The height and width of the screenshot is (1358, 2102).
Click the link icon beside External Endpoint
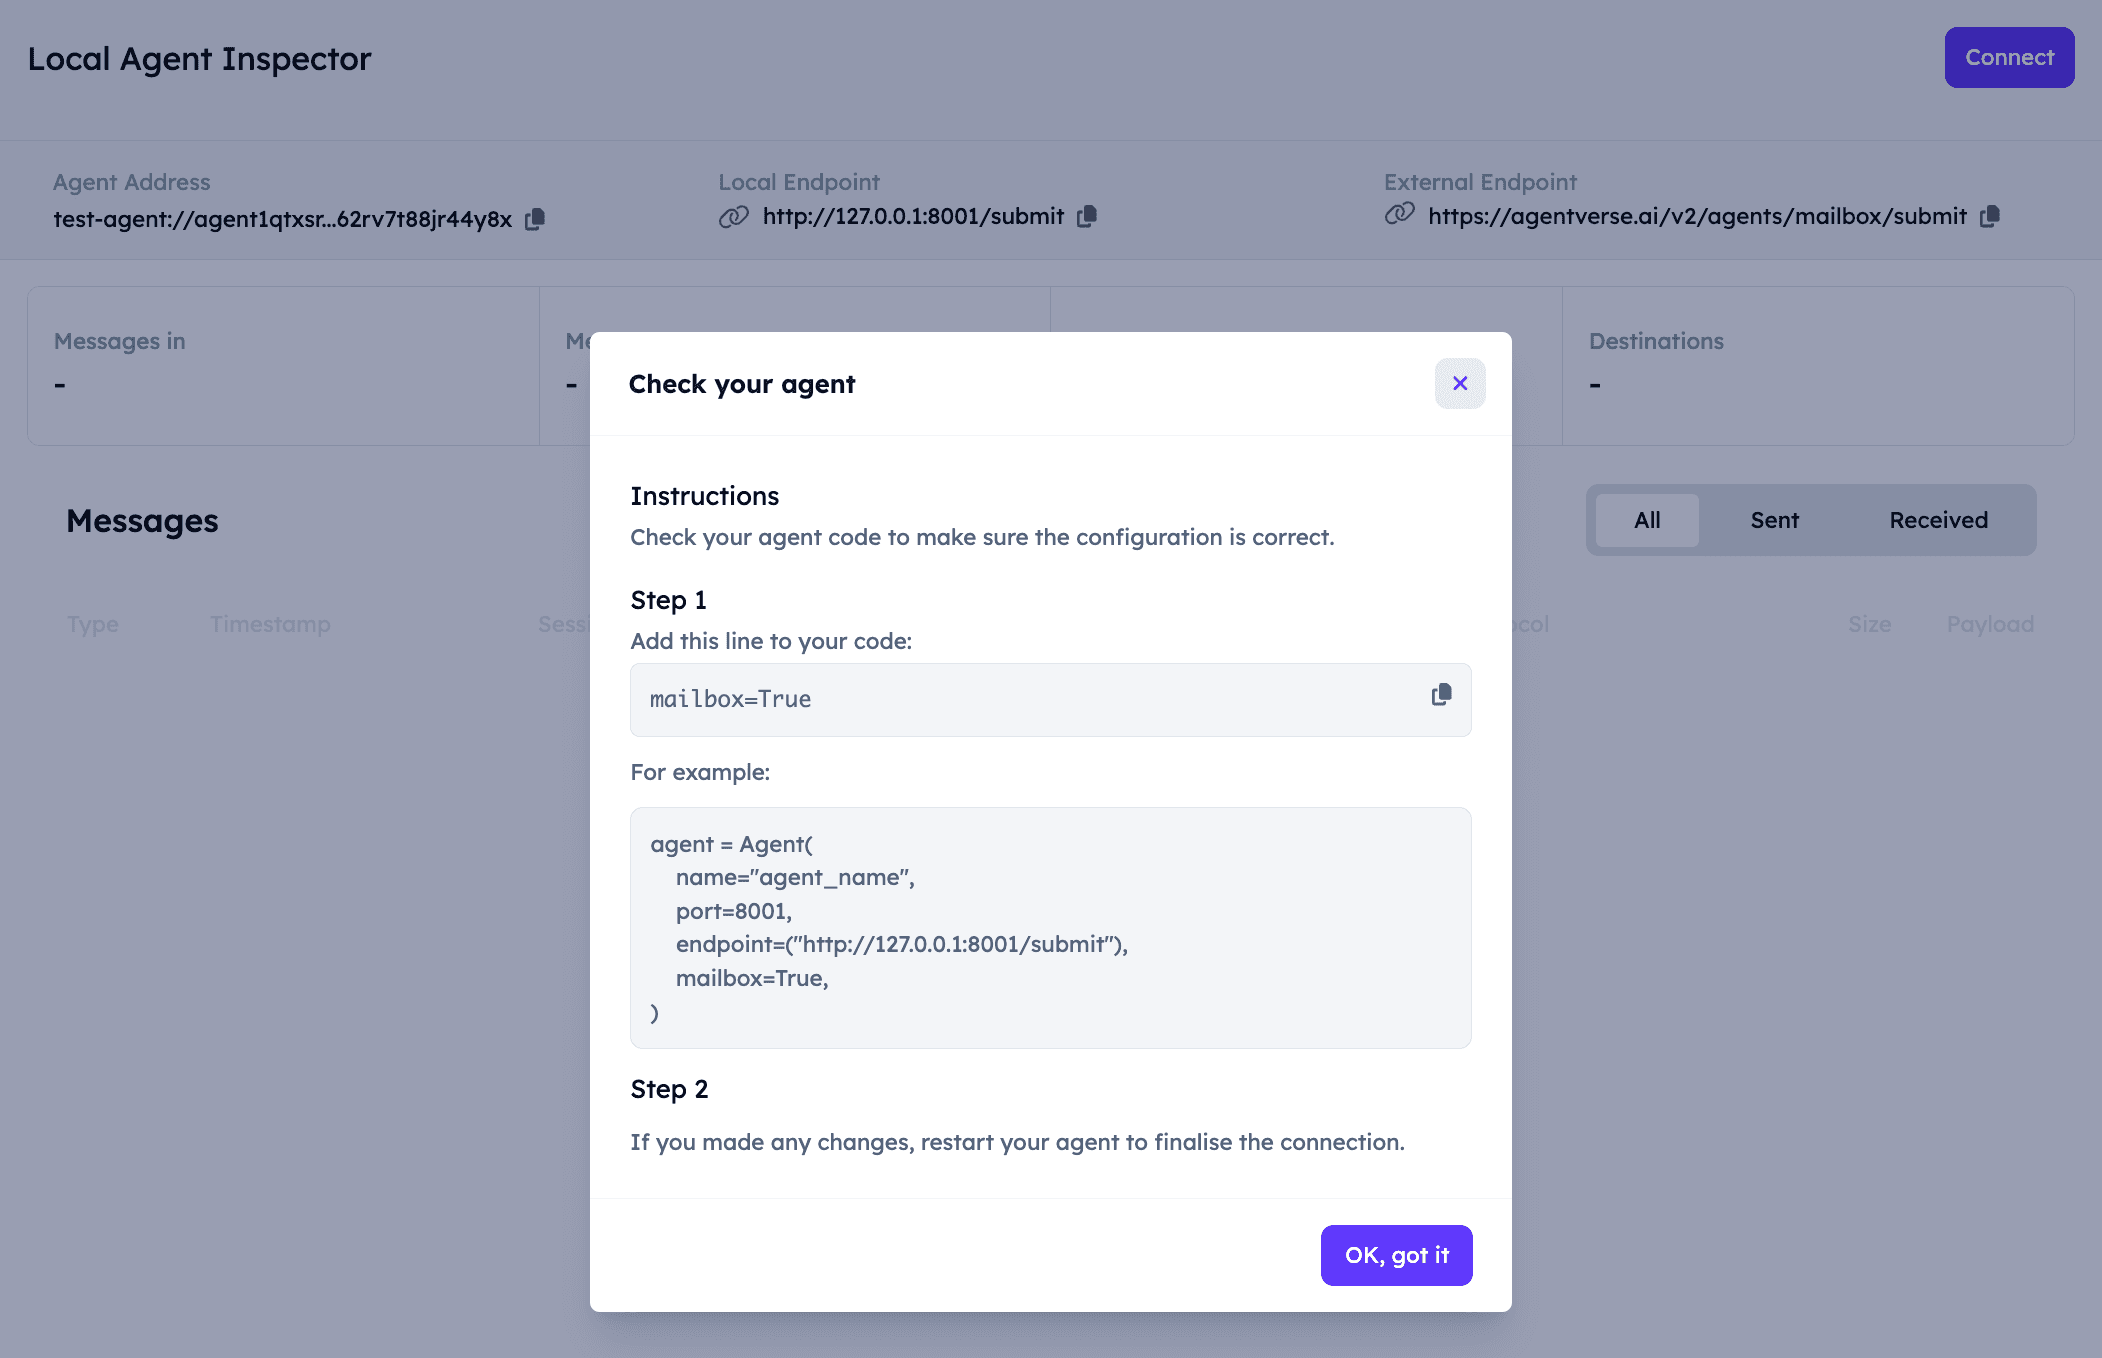pyautogui.click(x=1400, y=214)
